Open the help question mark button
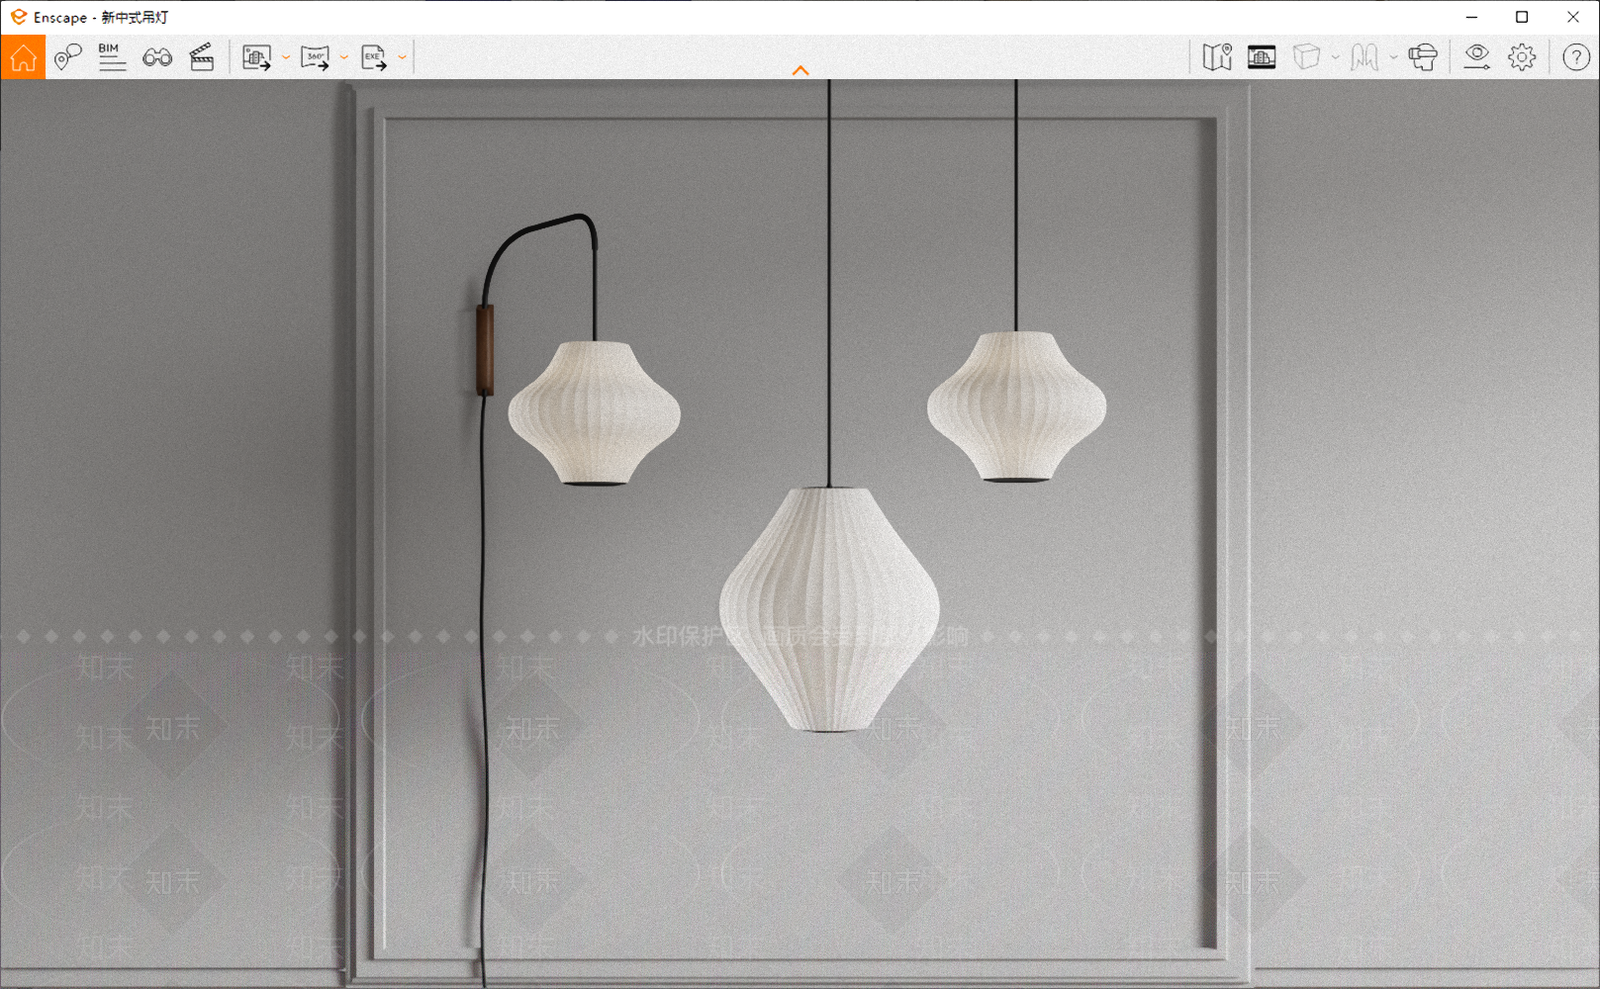Viewport: 1600px width, 989px height. tap(1576, 57)
